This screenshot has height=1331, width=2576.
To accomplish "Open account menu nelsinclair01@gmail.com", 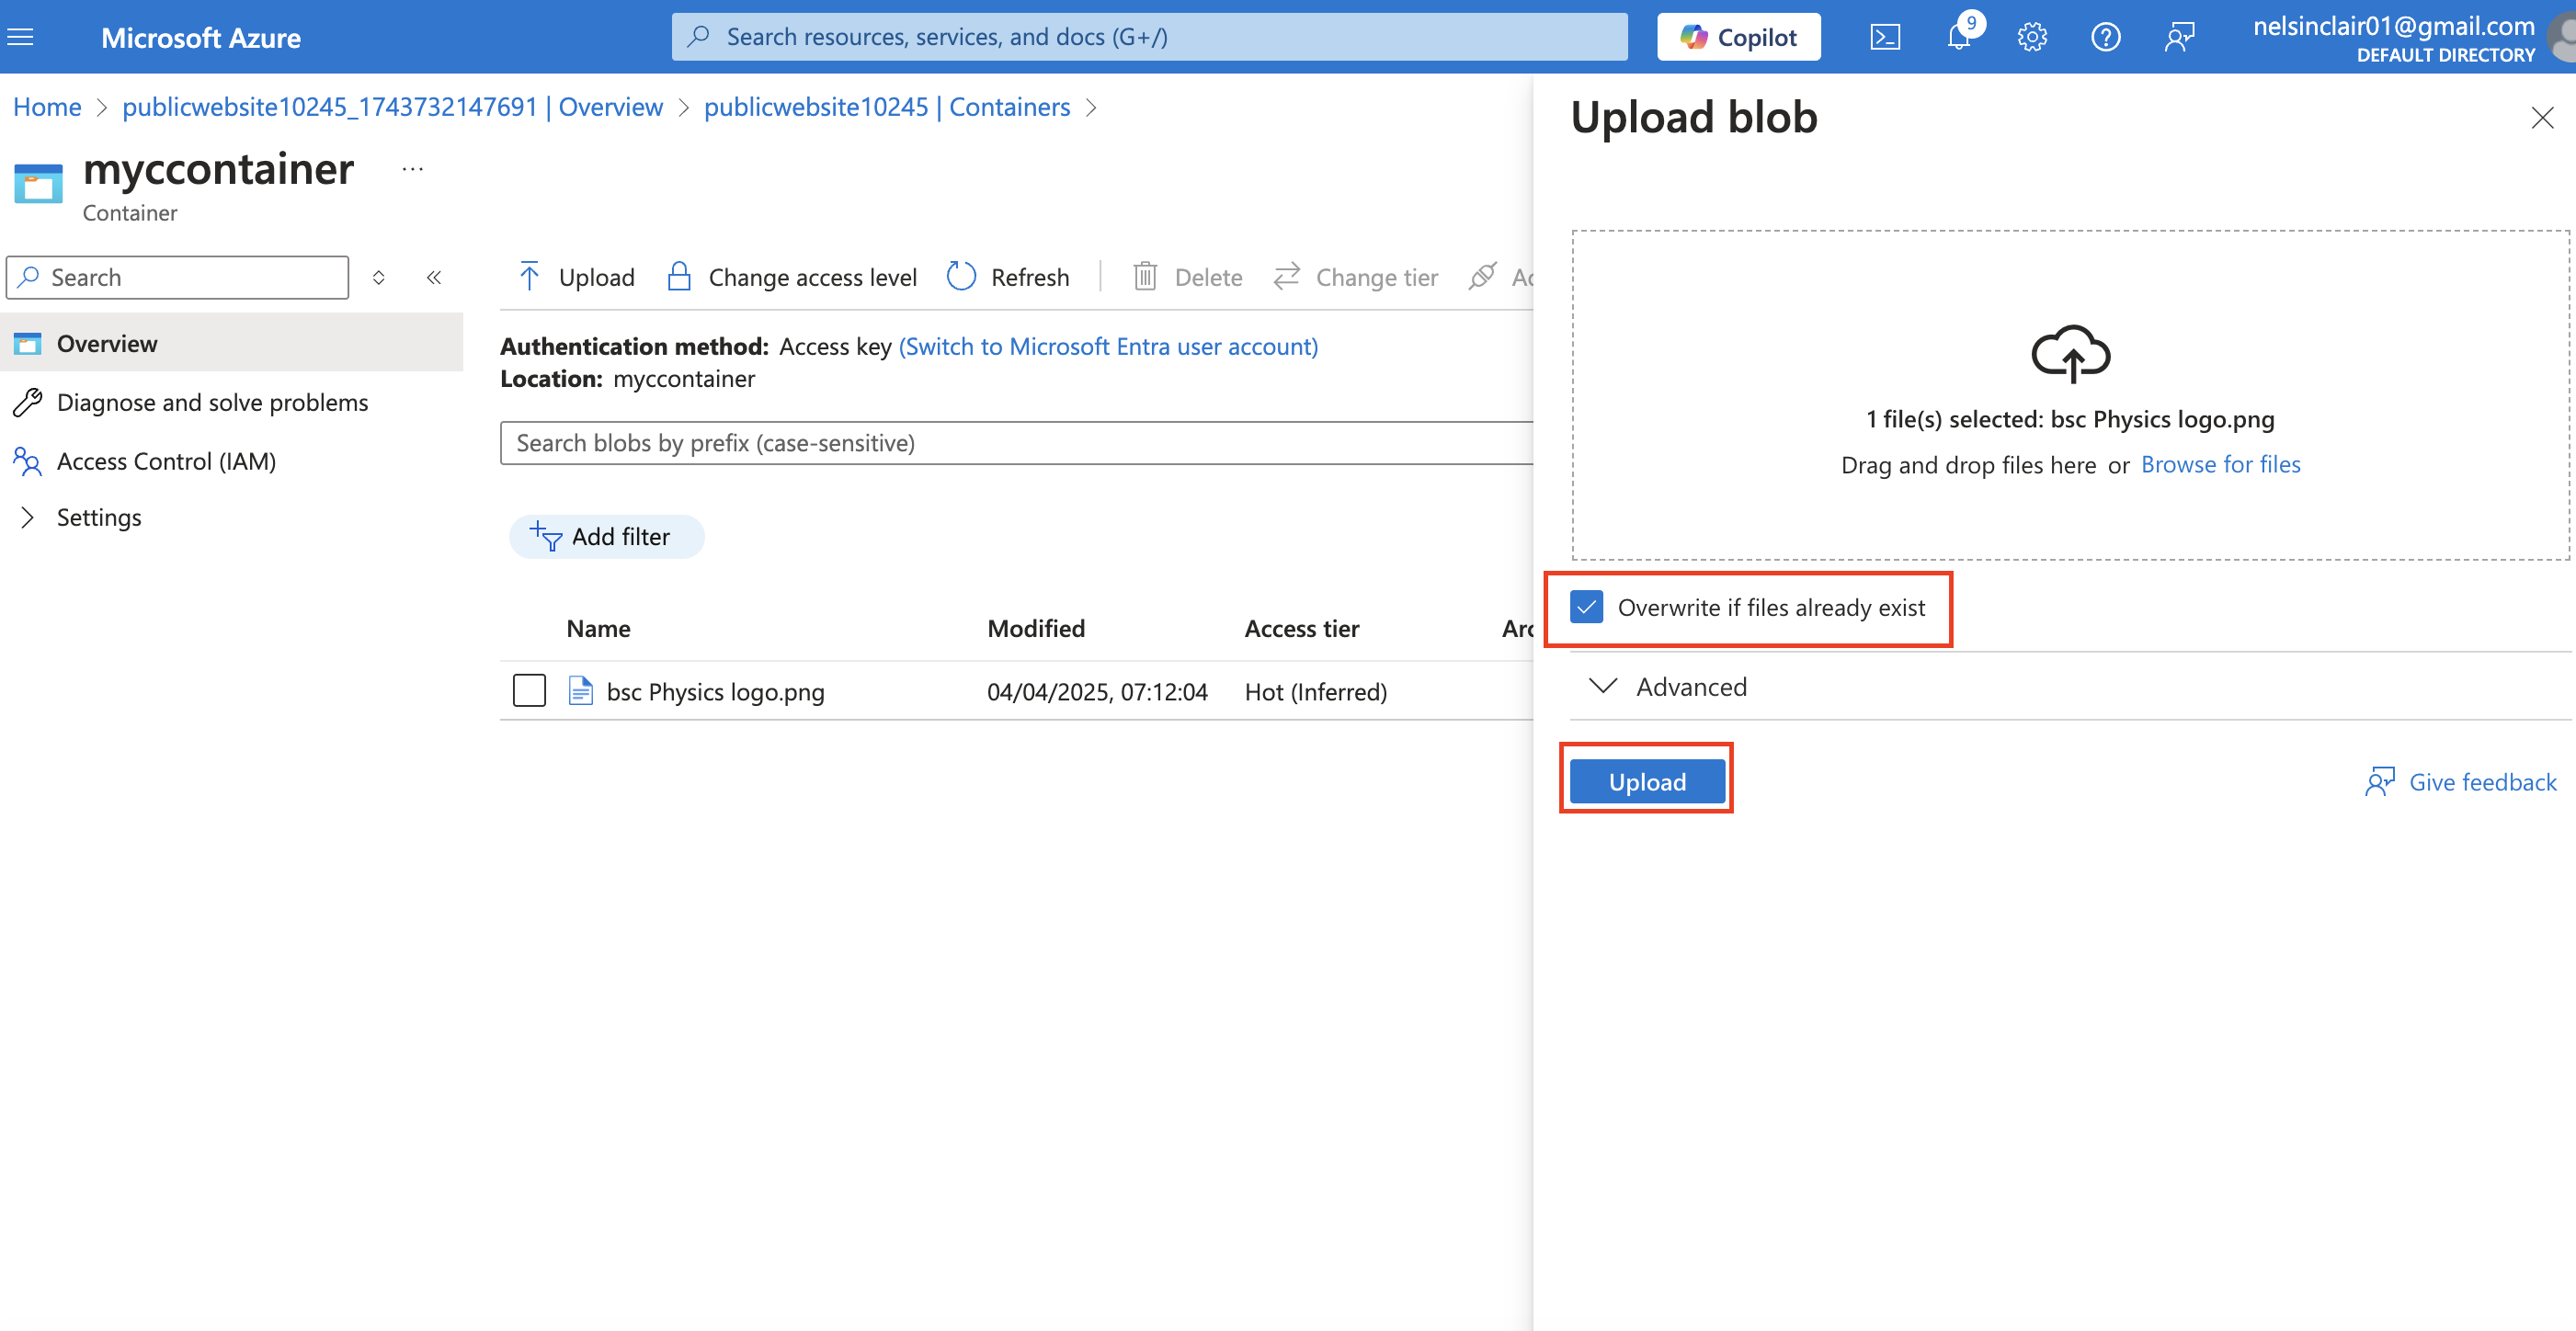I will [2393, 38].
